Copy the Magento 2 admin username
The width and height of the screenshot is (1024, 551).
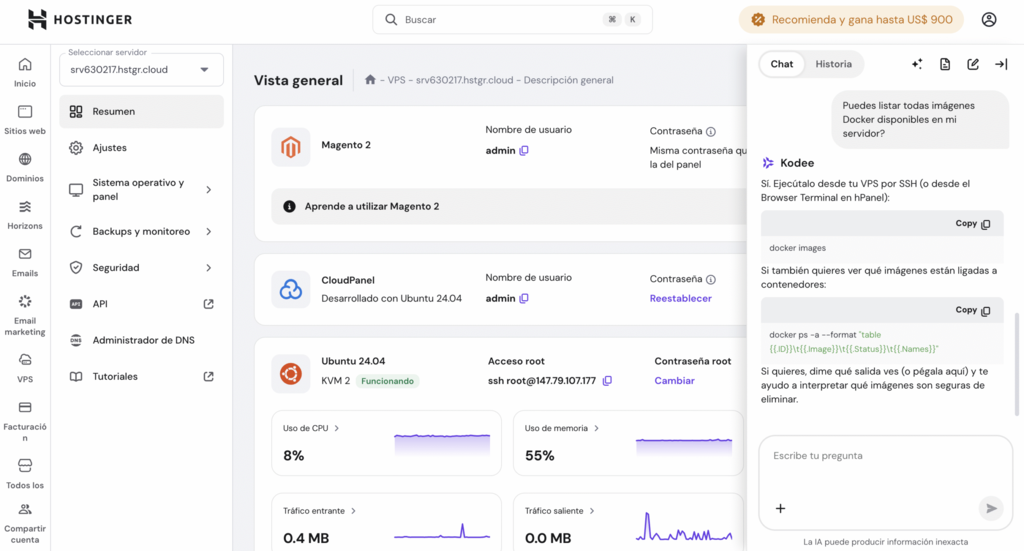[524, 150]
